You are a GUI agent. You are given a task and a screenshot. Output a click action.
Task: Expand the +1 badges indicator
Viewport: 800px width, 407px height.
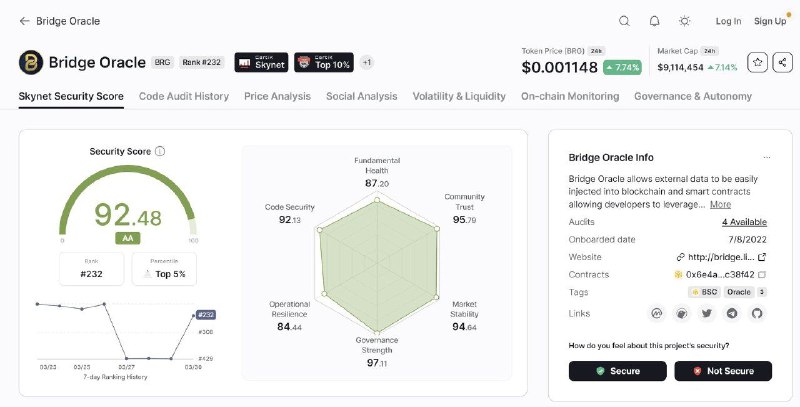[366, 62]
